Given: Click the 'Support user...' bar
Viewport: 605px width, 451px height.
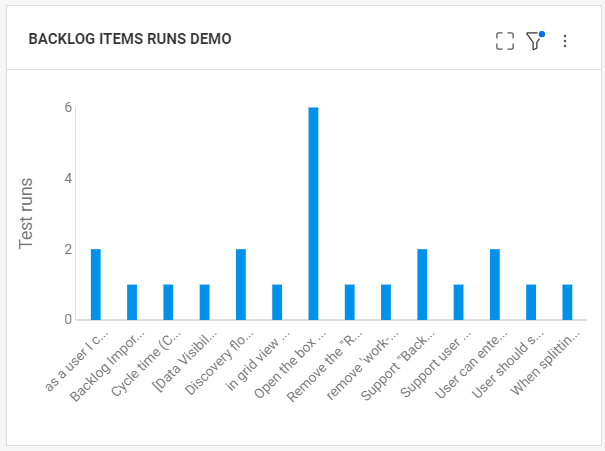Looking at the screenshot, I should (x=458, y=302).
